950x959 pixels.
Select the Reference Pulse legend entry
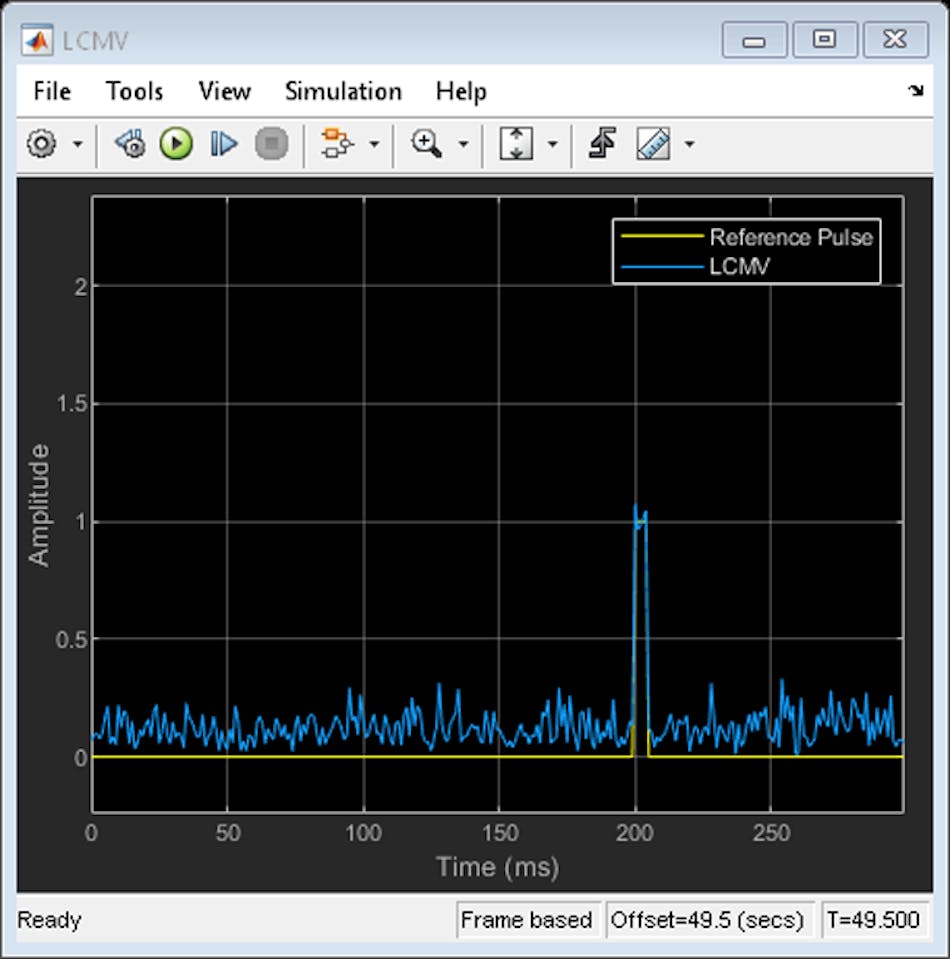click(x=791, y=238)
